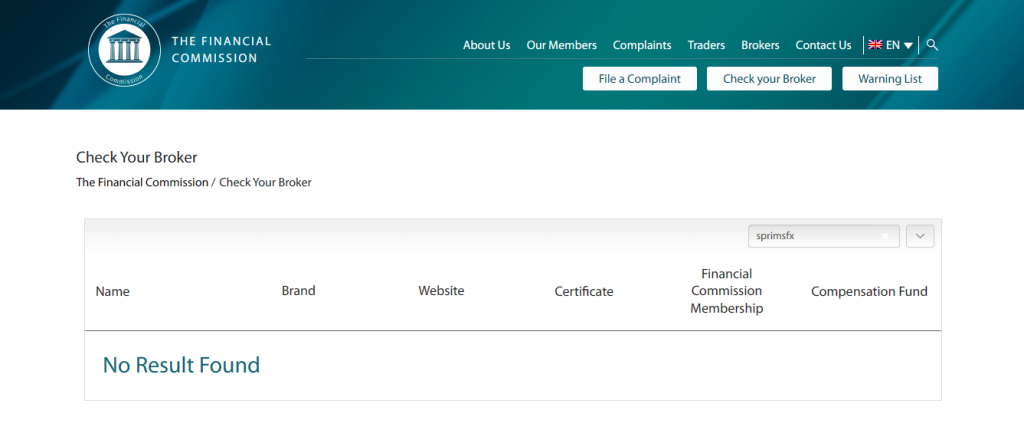Viewport: 1024px width, 430px height.
Task: Sort by the Website column header
Action: coord(441,290)
